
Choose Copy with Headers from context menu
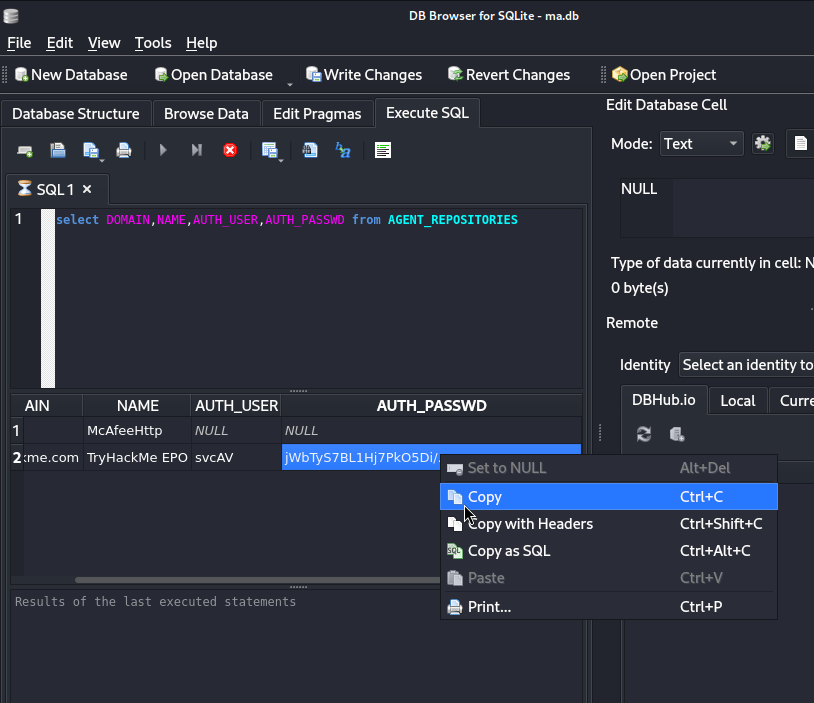tap(608, 524)
